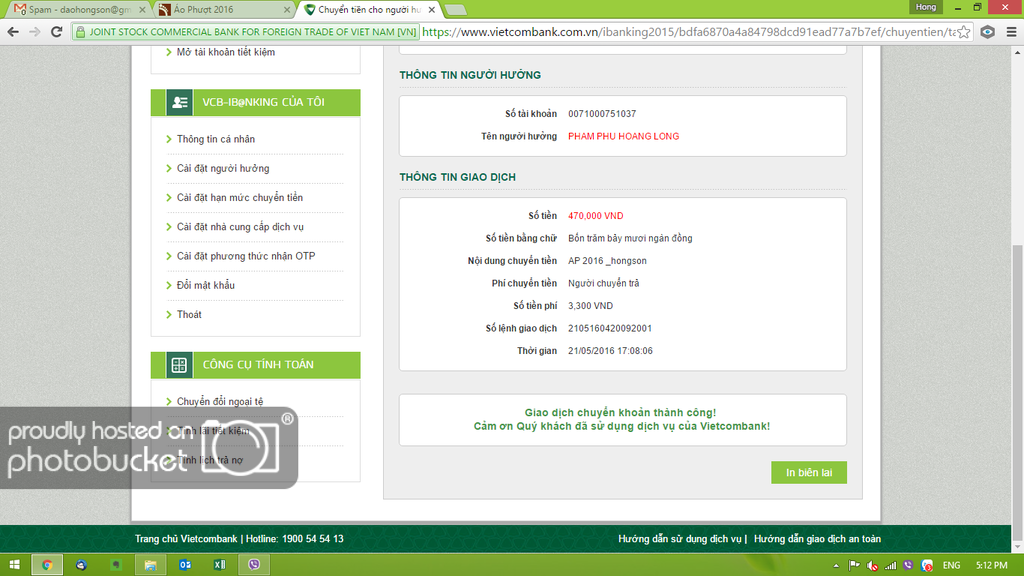Click the THÔNG TIN GIAO DỊCH heading

click(457, 177)
